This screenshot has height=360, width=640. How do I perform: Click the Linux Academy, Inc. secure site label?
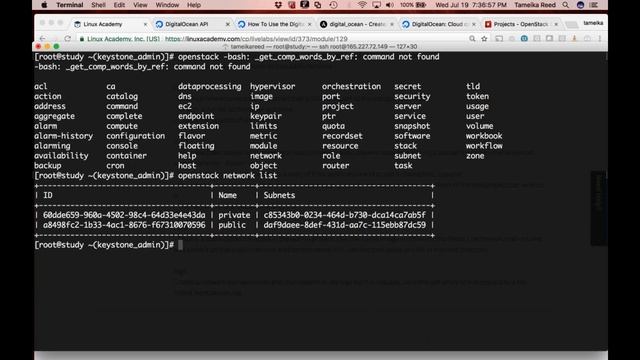point(120,39)
